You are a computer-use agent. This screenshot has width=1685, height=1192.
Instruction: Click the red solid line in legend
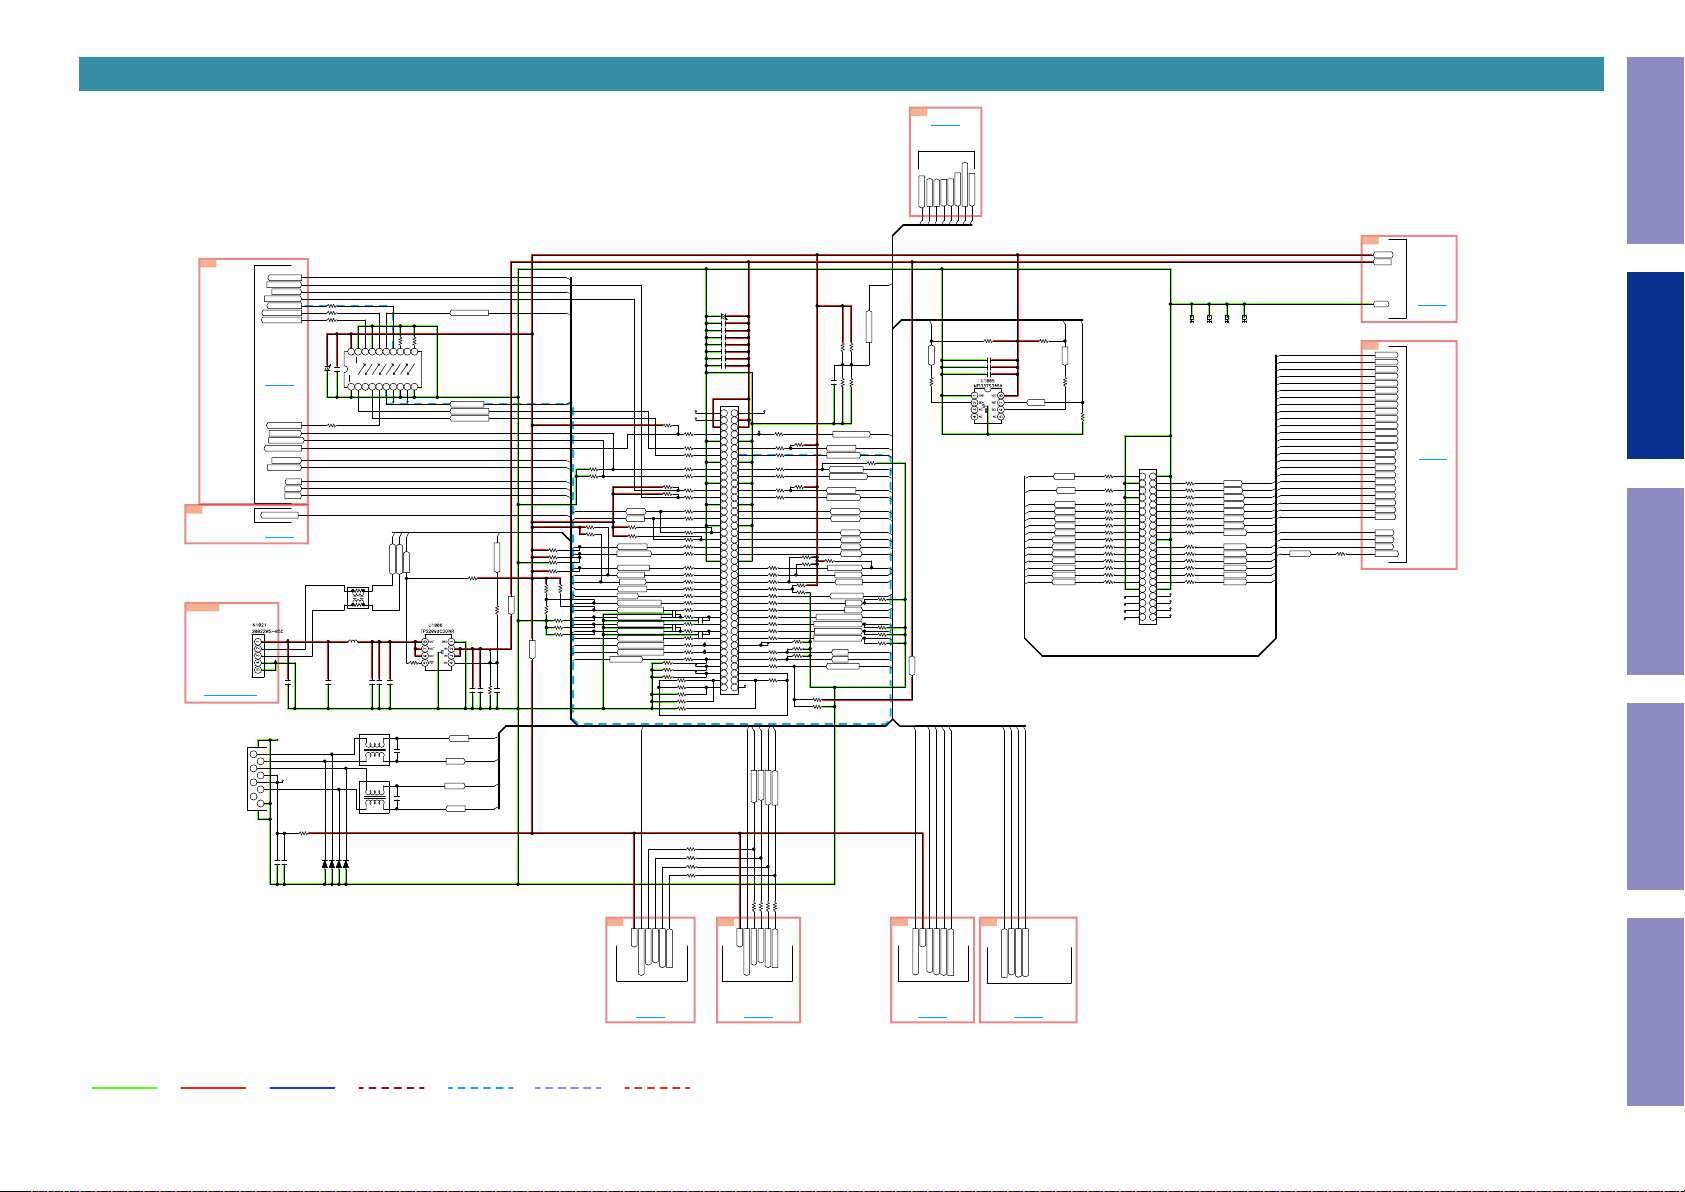(x=213, y=1087)
